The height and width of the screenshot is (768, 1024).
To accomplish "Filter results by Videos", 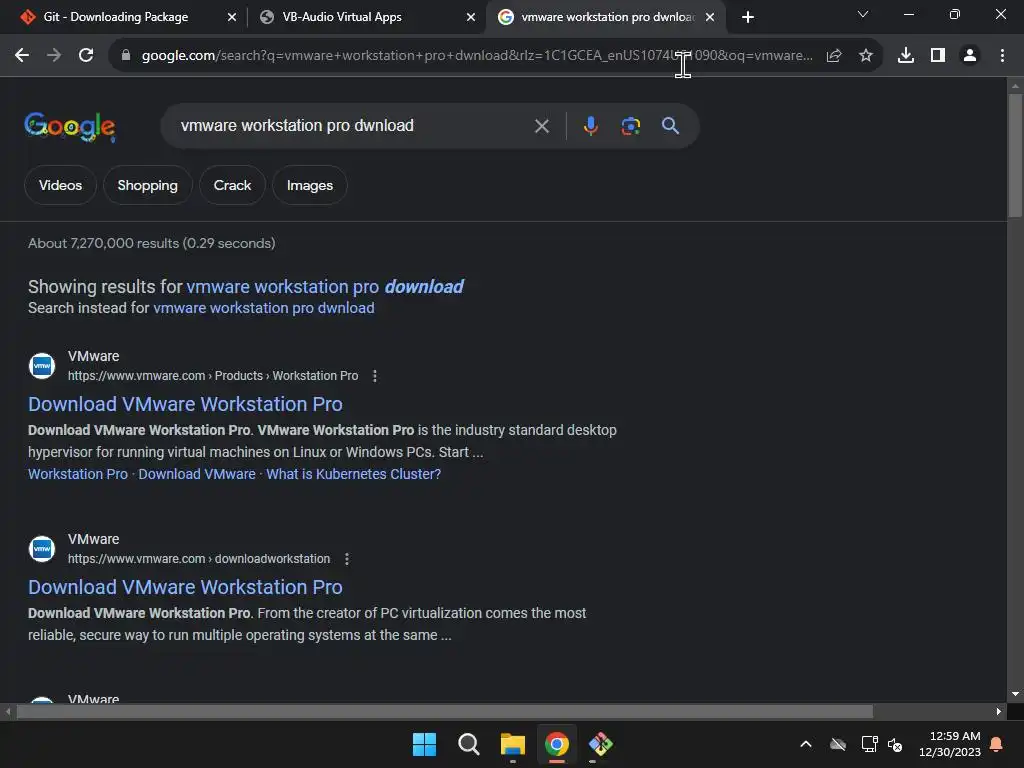I will (60, 185).
